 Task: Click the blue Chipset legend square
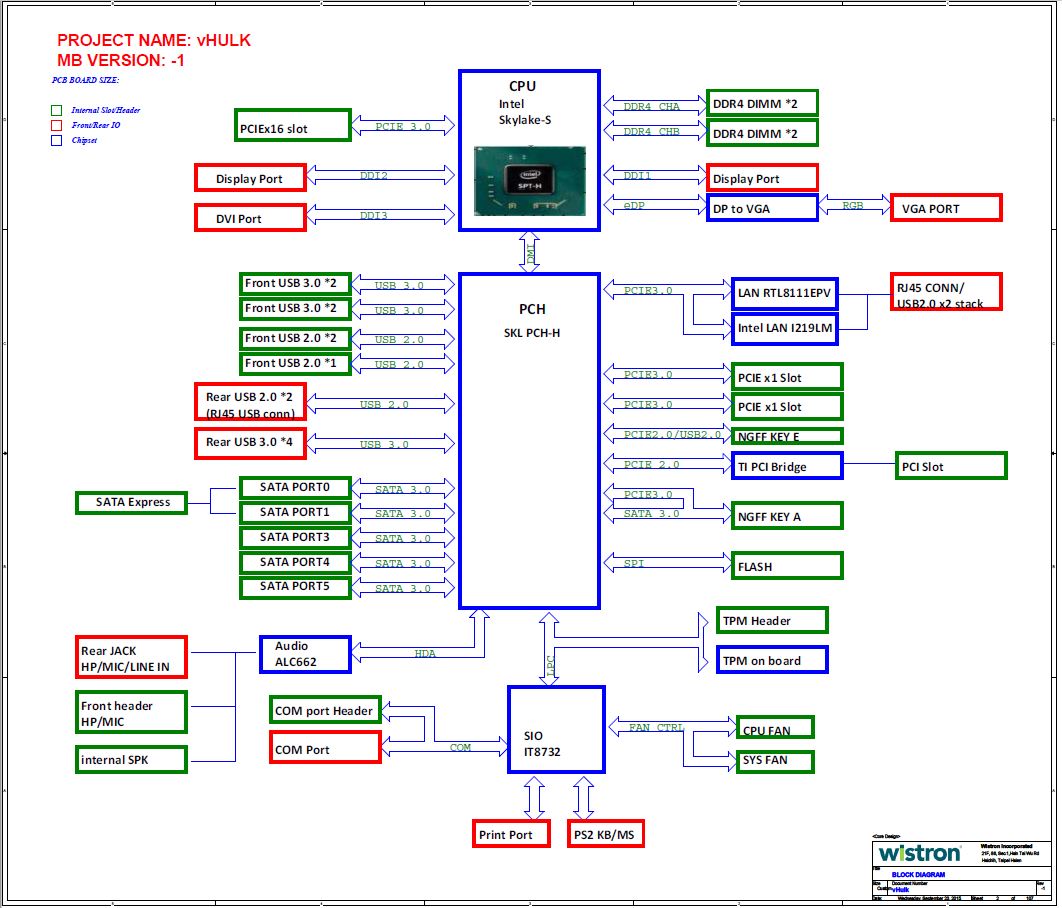[x=56, y=140]
